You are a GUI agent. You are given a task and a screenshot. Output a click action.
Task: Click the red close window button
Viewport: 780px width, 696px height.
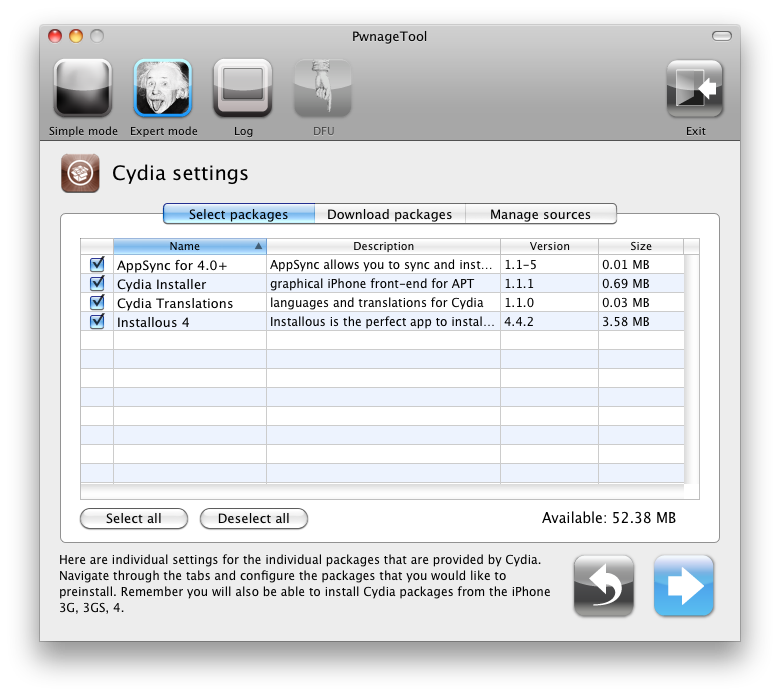click(55, 36)
